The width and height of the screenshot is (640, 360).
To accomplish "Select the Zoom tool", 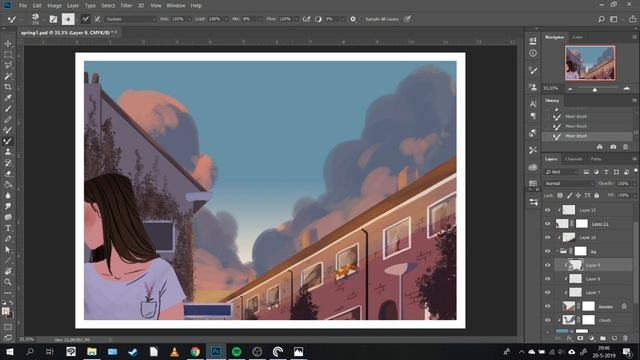I will tap(8, 282).
